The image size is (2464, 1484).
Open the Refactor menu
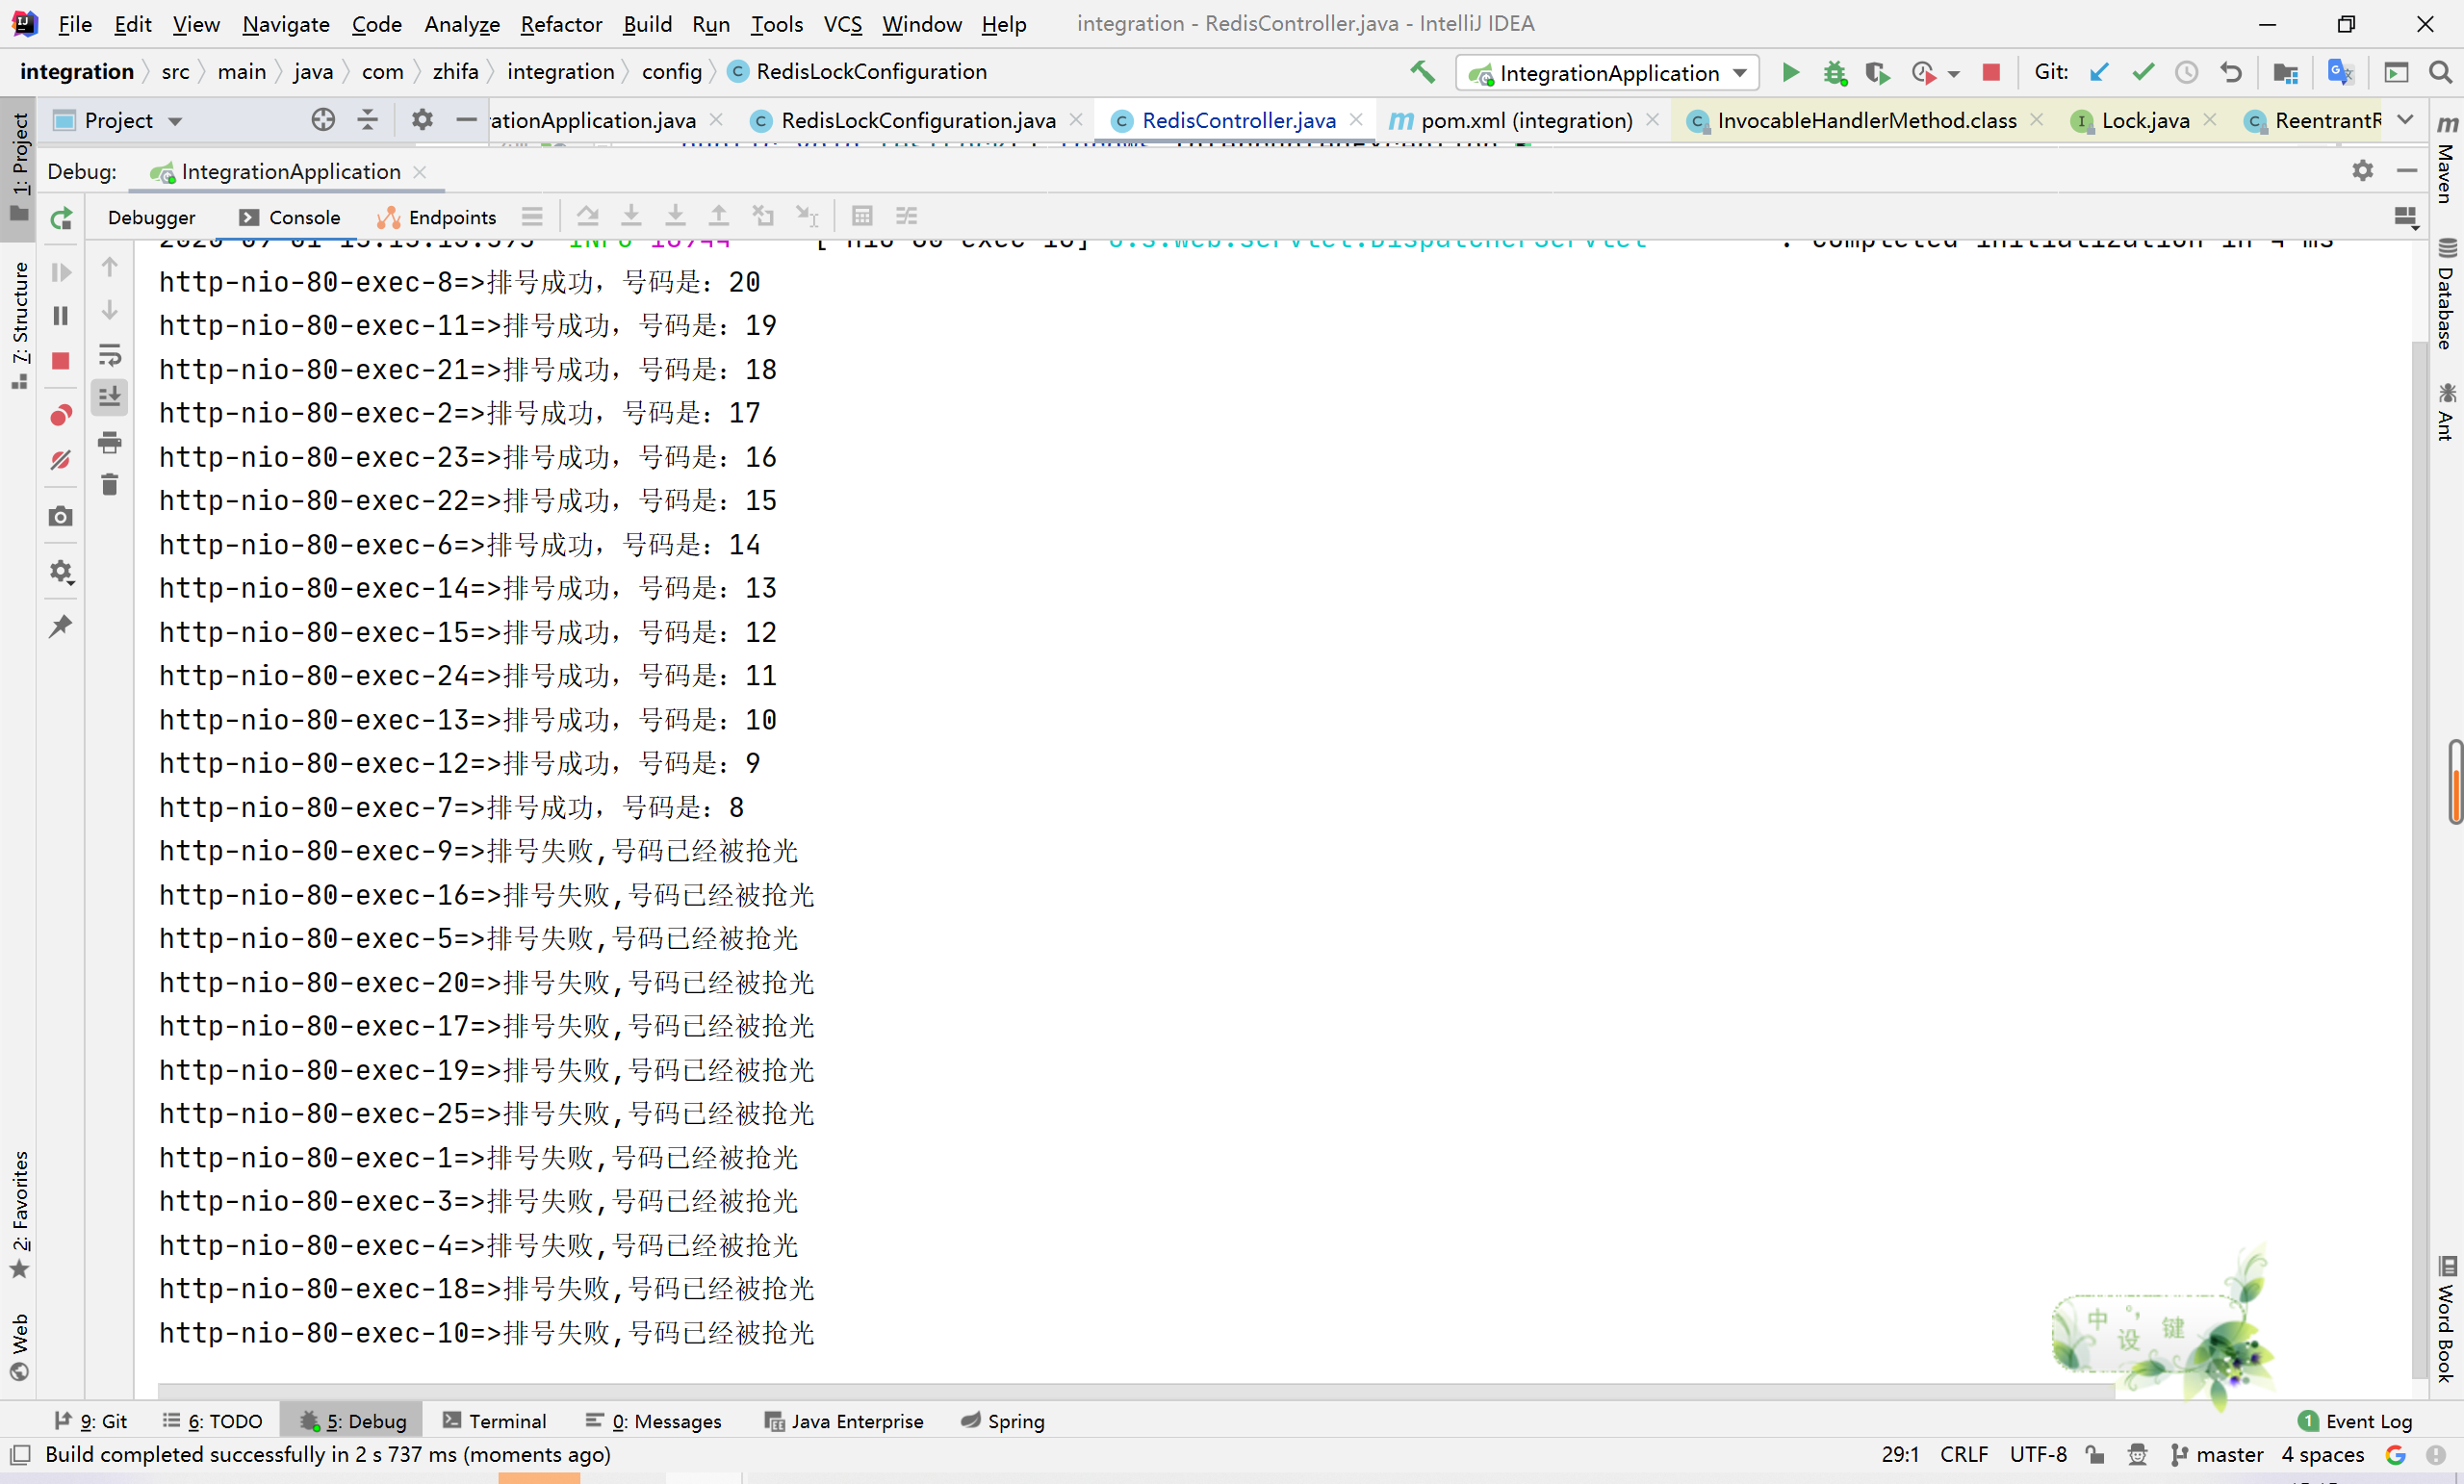click(560, 24)
